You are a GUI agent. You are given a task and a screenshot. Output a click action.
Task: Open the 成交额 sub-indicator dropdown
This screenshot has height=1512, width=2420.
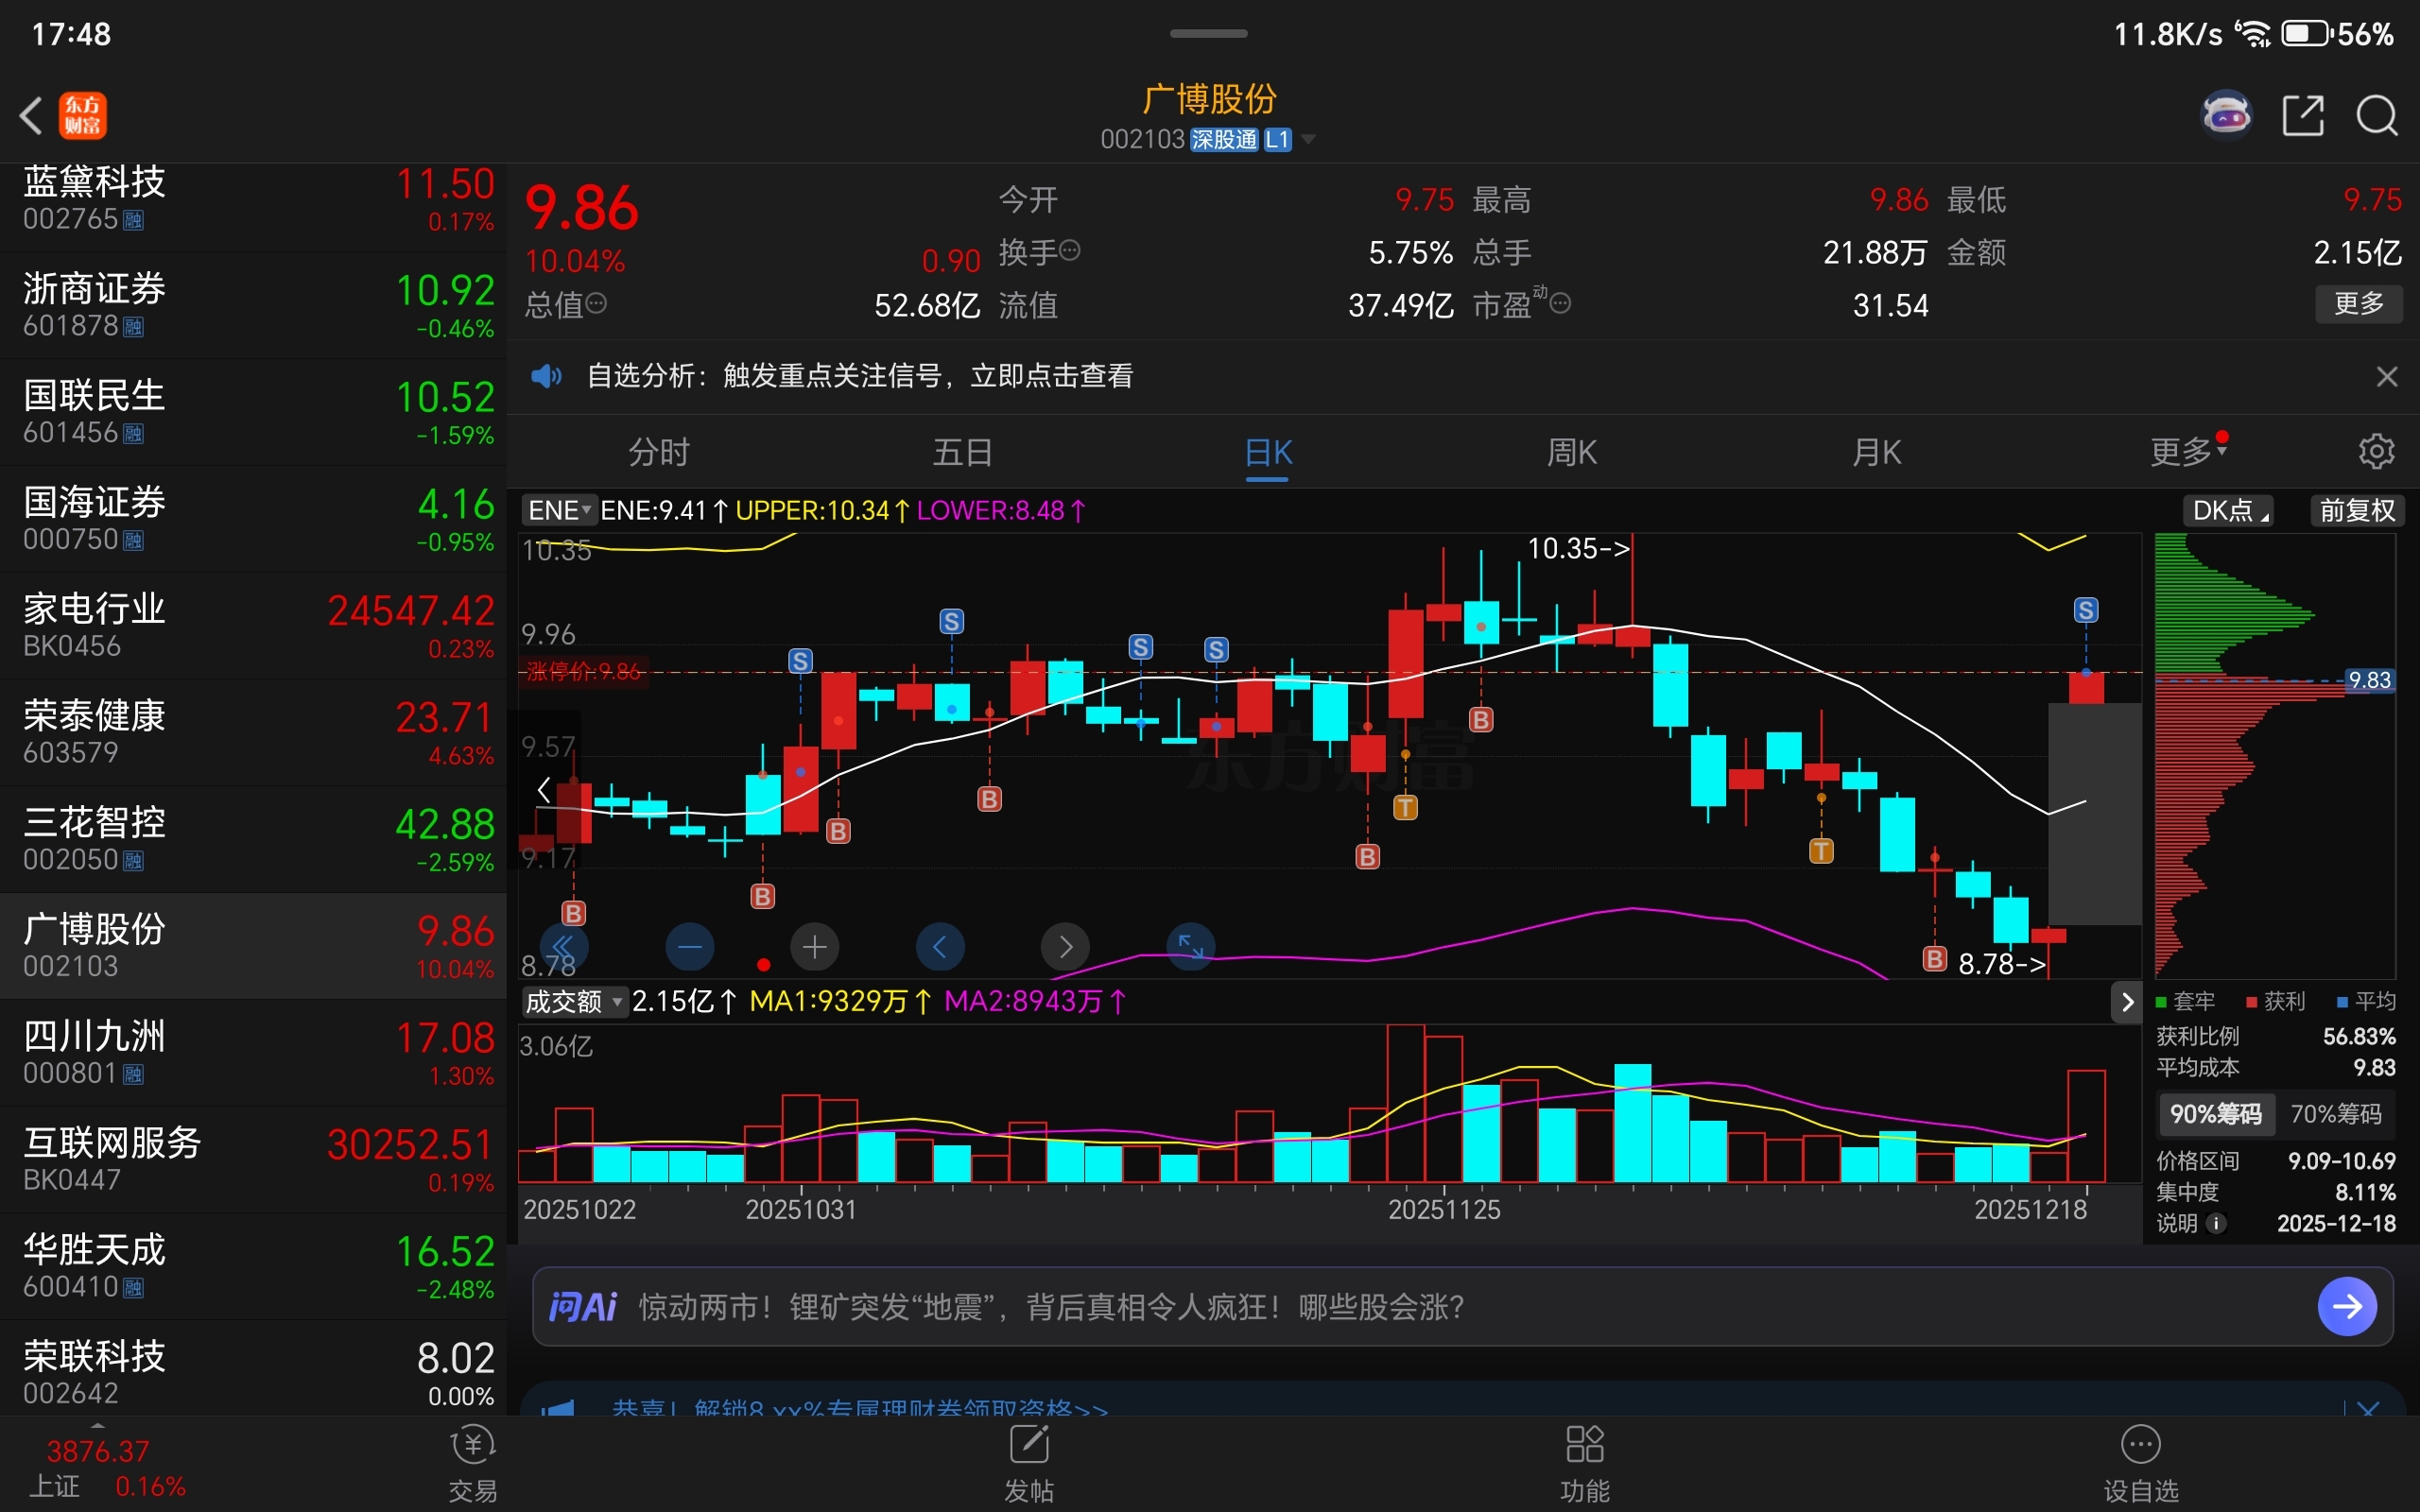point(574,1001)
